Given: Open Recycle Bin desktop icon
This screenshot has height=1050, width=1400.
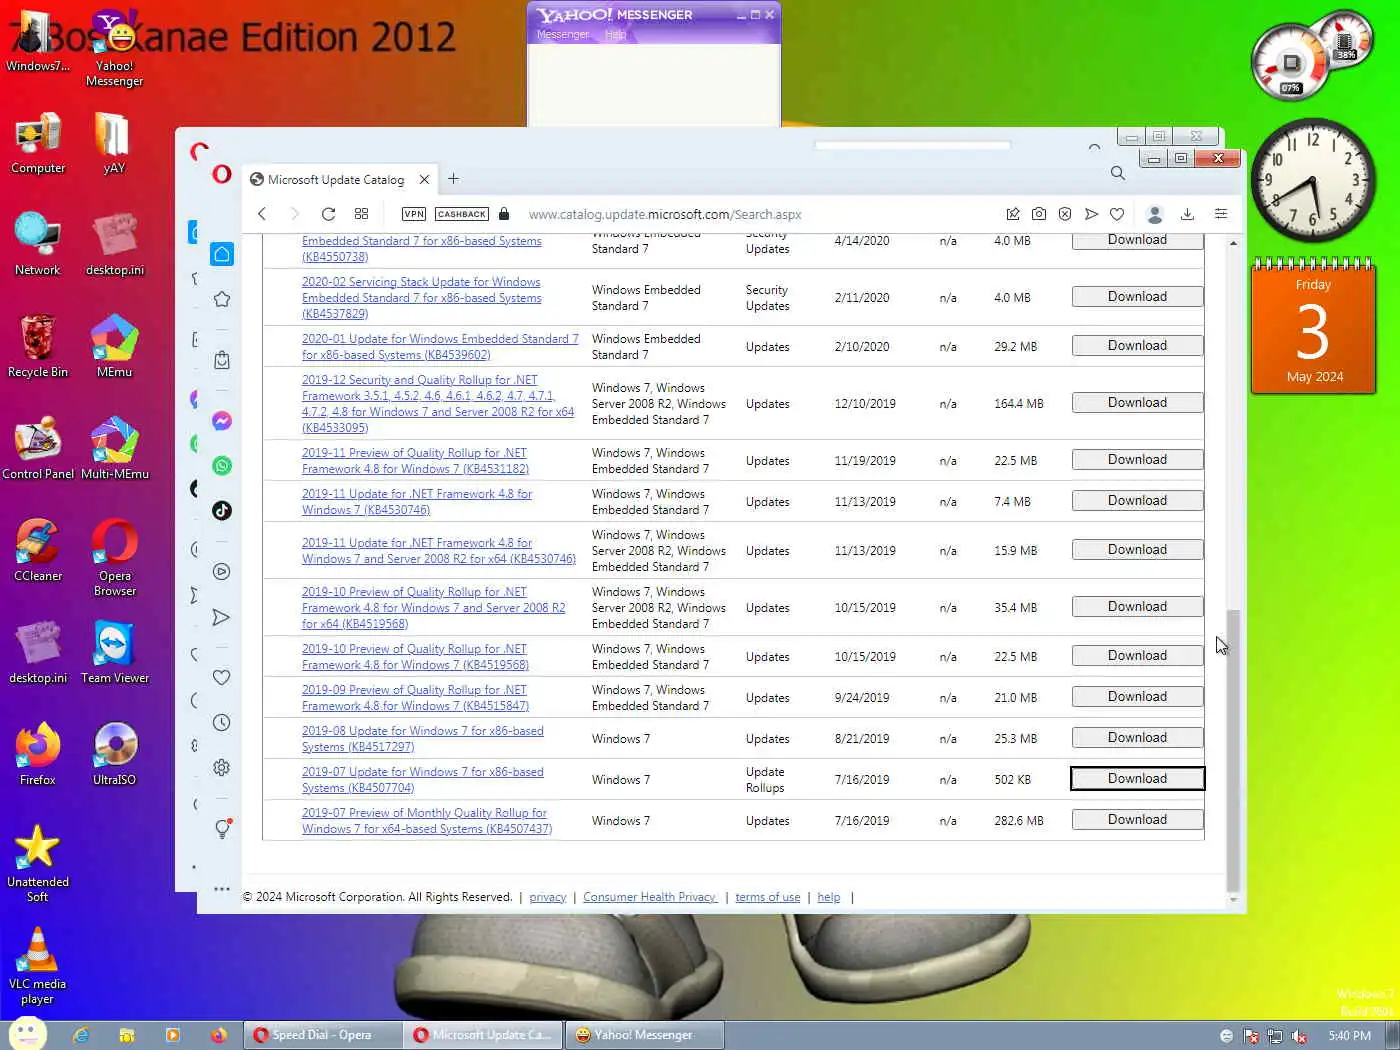Looking at the screenshot, I should point(38,347).
